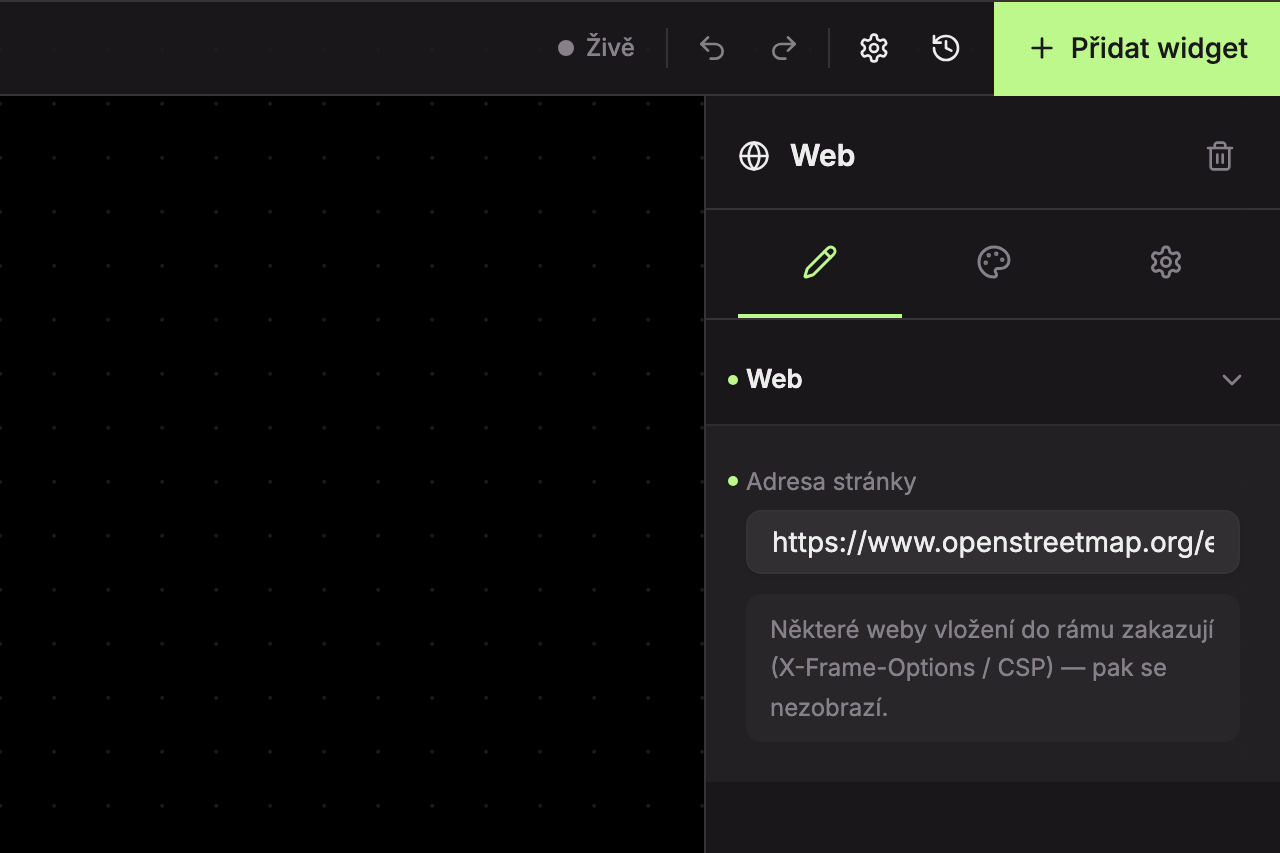Click the globe icon beside Web title
This screenshot has width=1280, height=853.
coord(754,156)
